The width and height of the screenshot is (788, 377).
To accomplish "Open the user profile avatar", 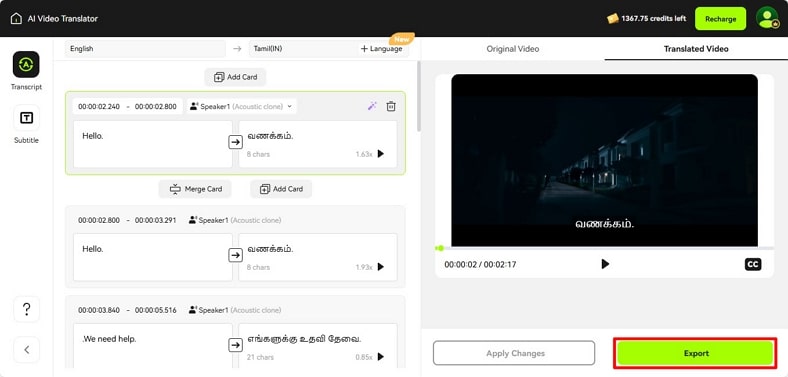I will click(767, 18).
